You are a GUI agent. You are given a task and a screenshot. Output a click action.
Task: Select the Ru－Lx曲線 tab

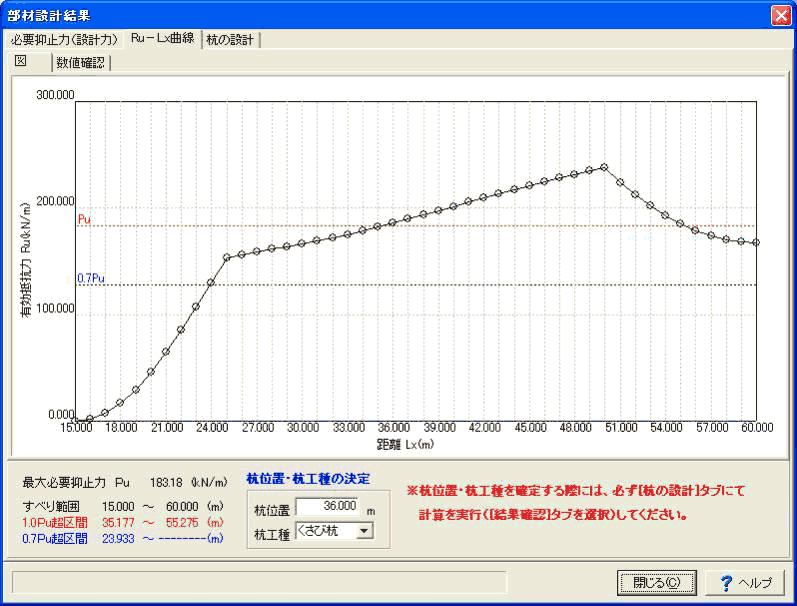162,39
